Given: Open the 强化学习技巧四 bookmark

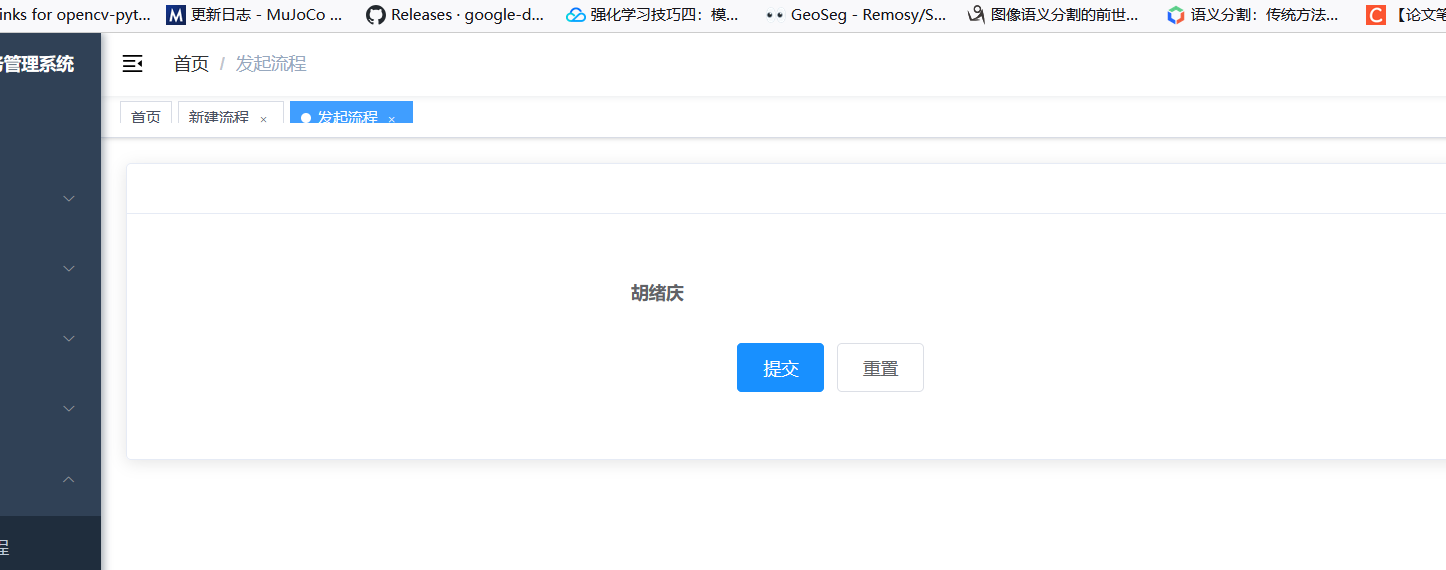Looking at the screenshot, I should click(x=652, y=15).
